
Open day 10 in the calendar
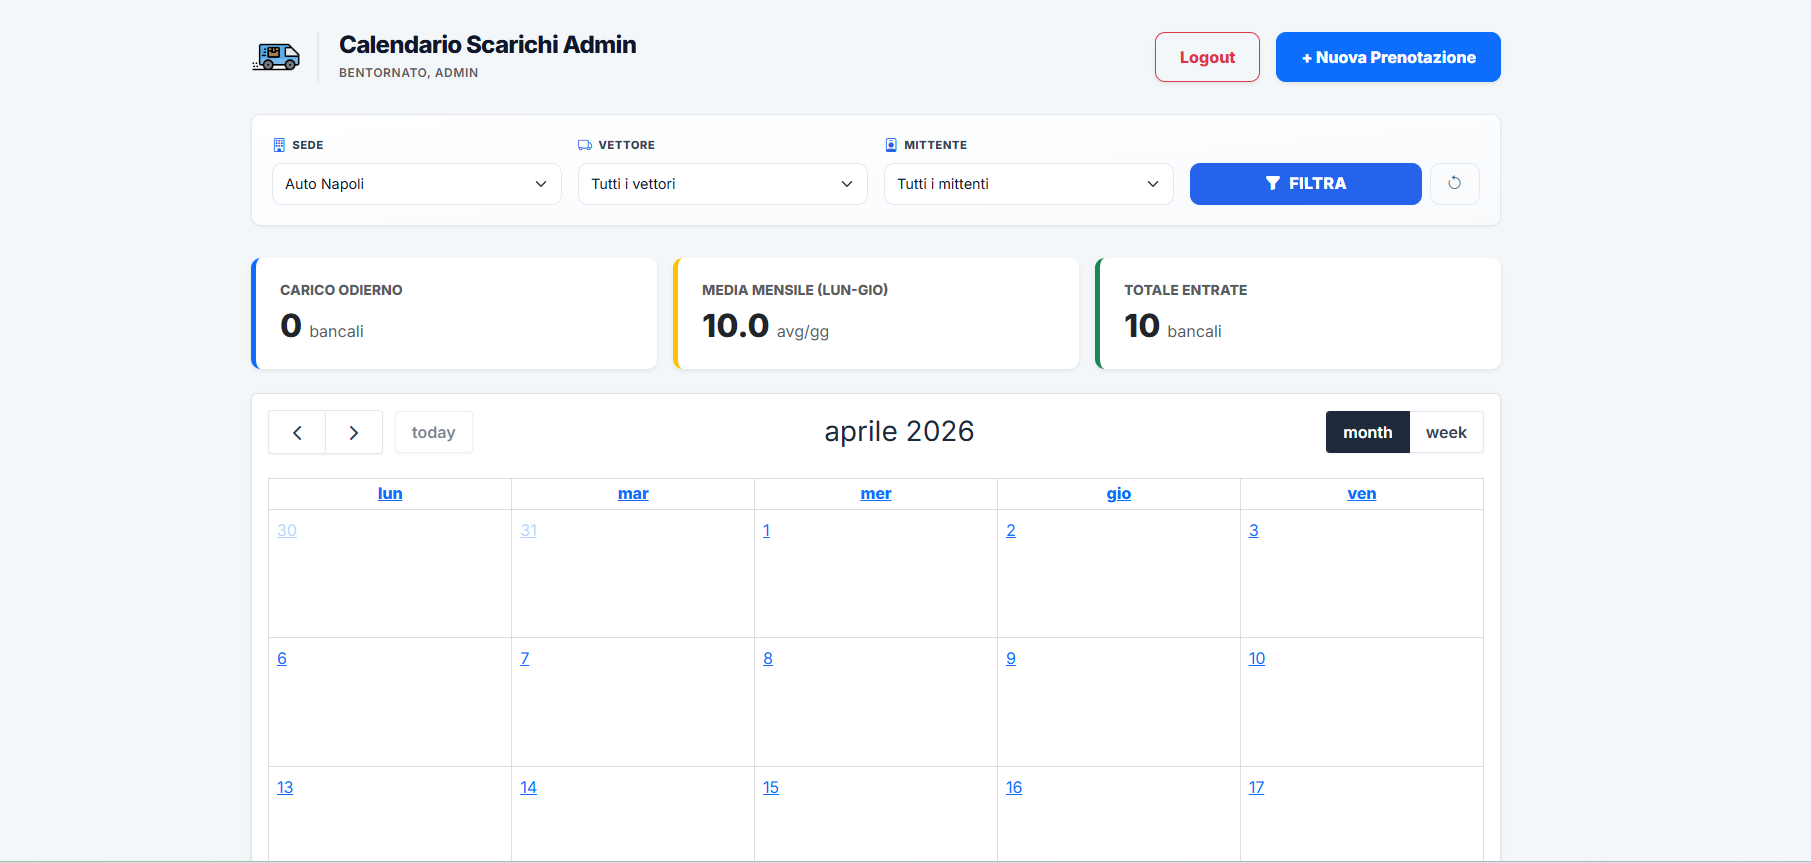click(x=1257, y=659)
